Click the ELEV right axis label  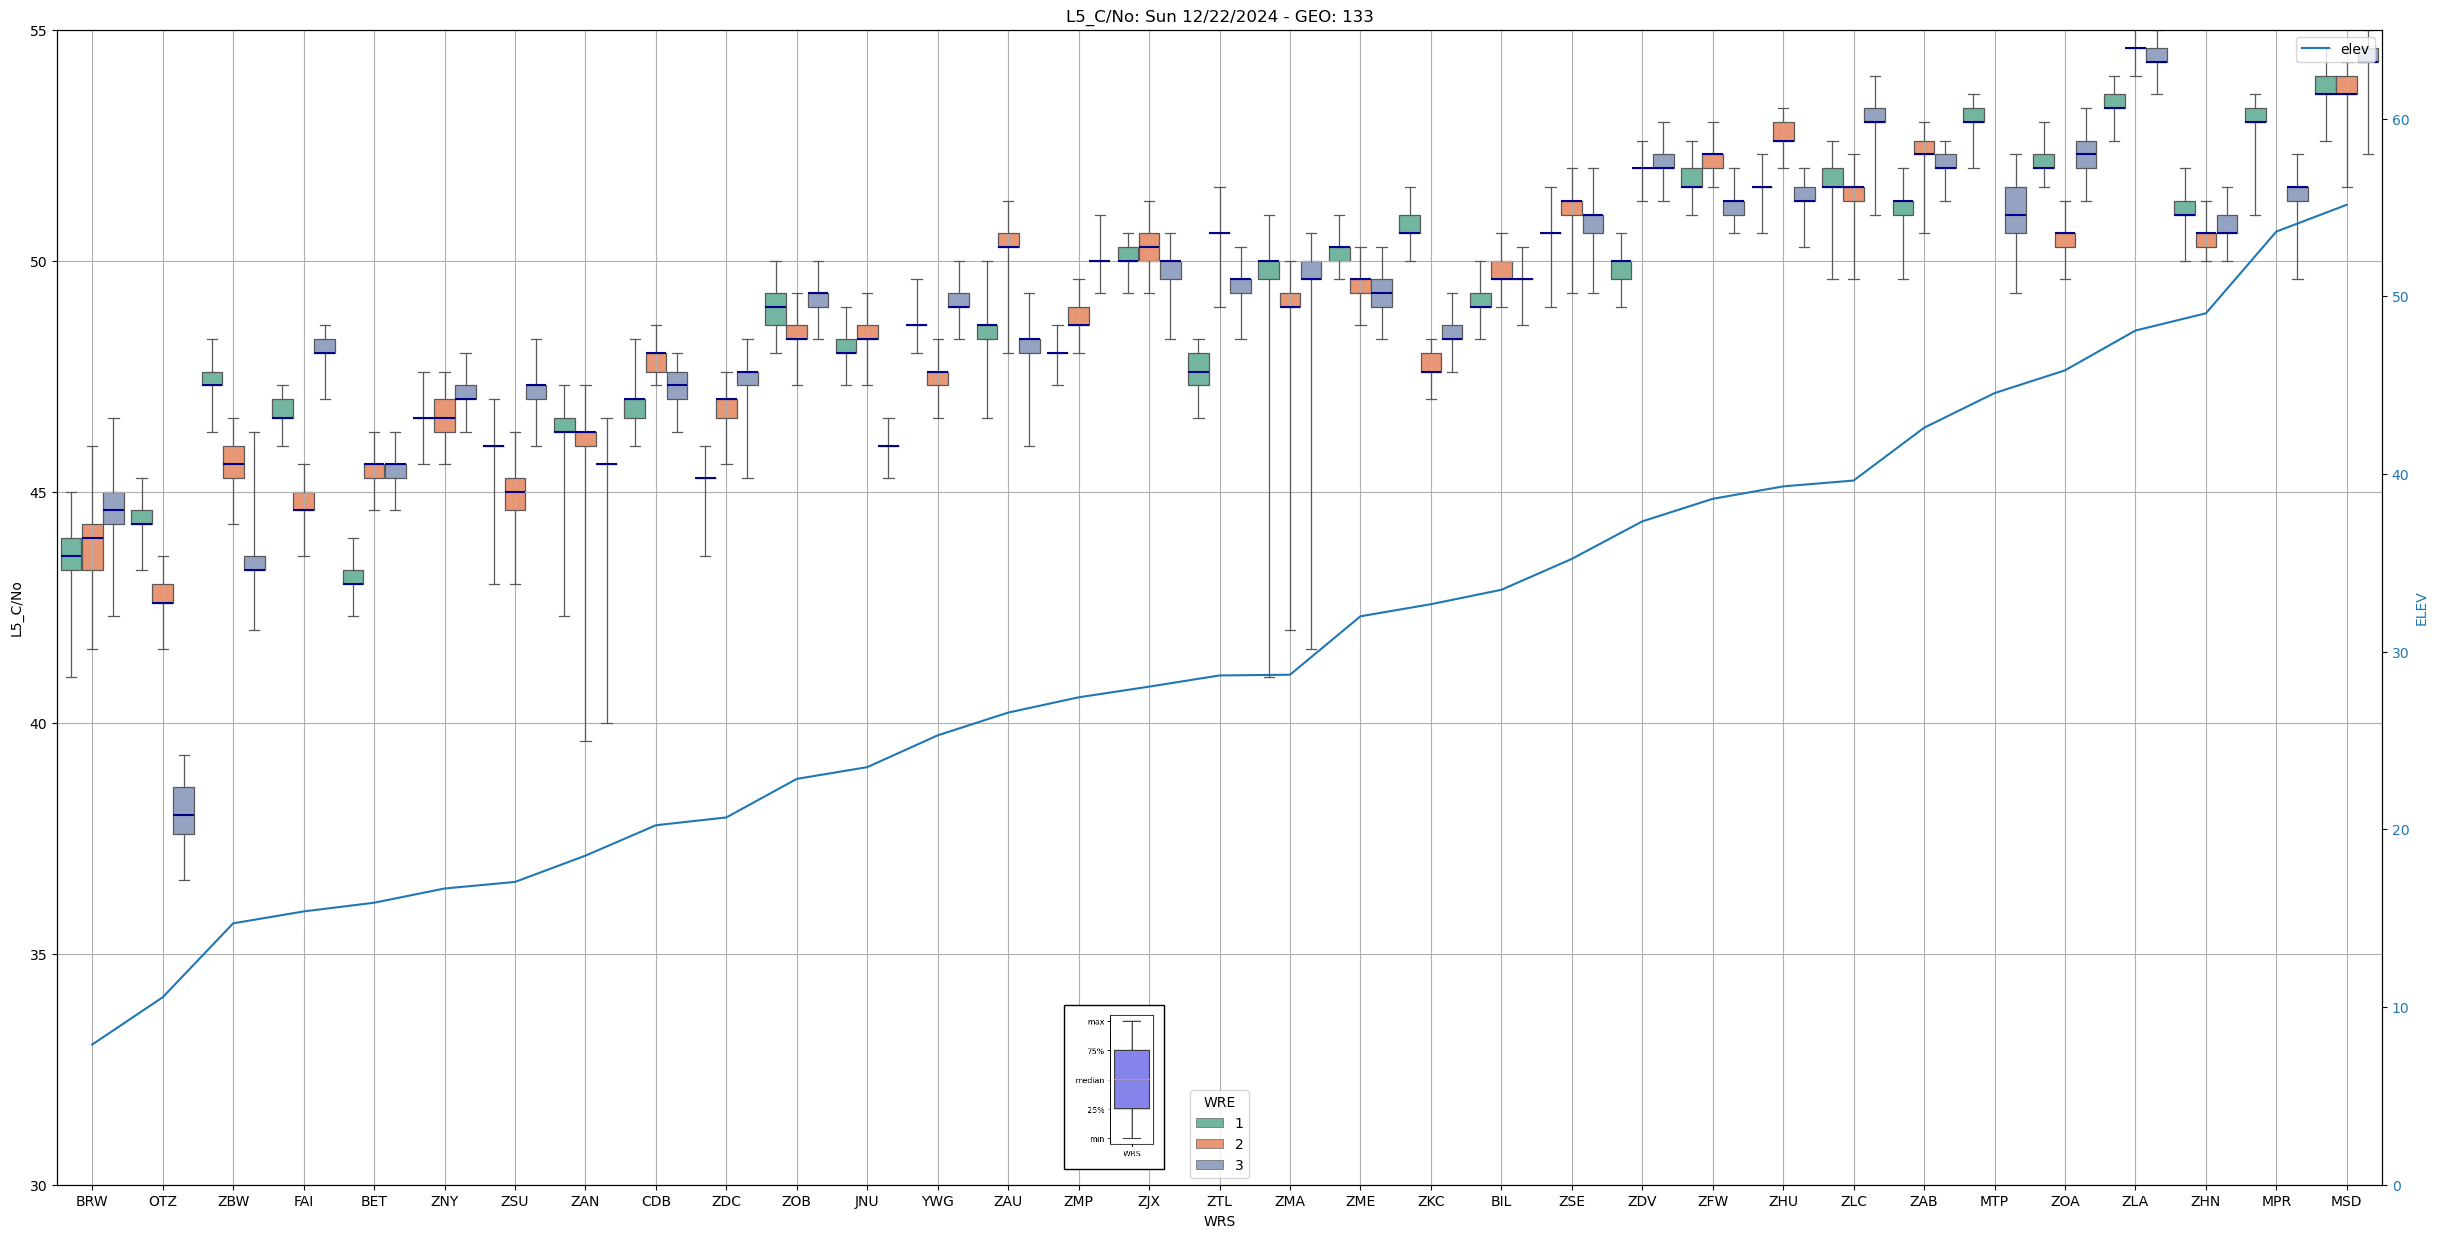pos(2421,609)
